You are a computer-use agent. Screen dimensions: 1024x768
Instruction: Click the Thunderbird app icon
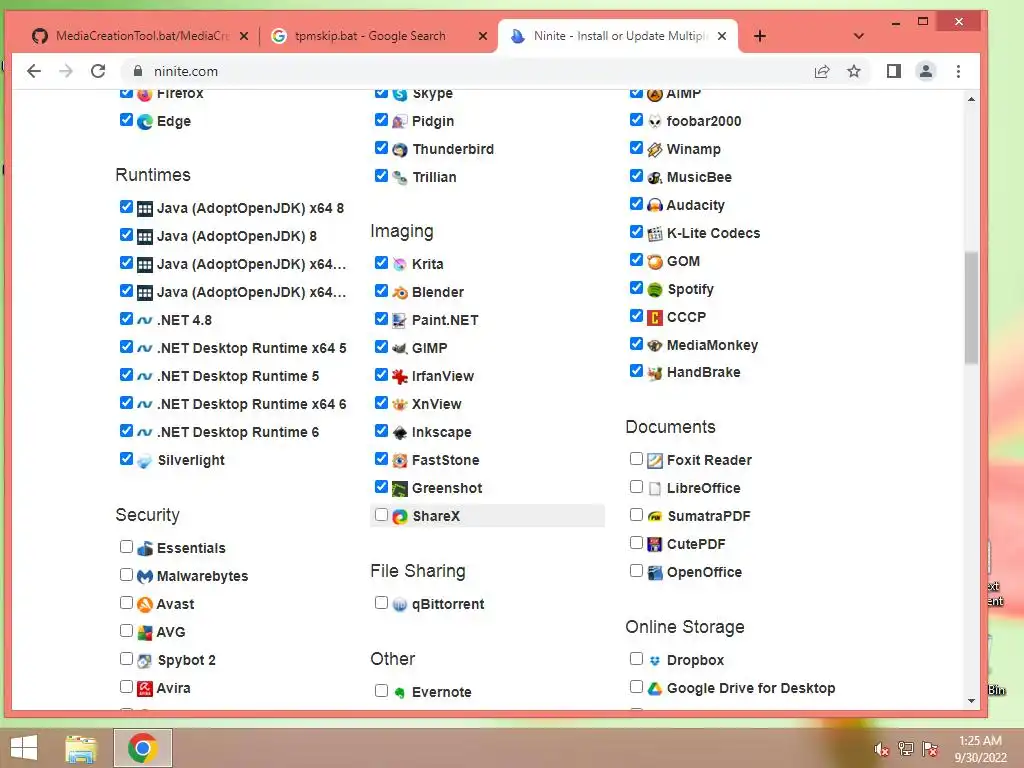click(400, 150)
